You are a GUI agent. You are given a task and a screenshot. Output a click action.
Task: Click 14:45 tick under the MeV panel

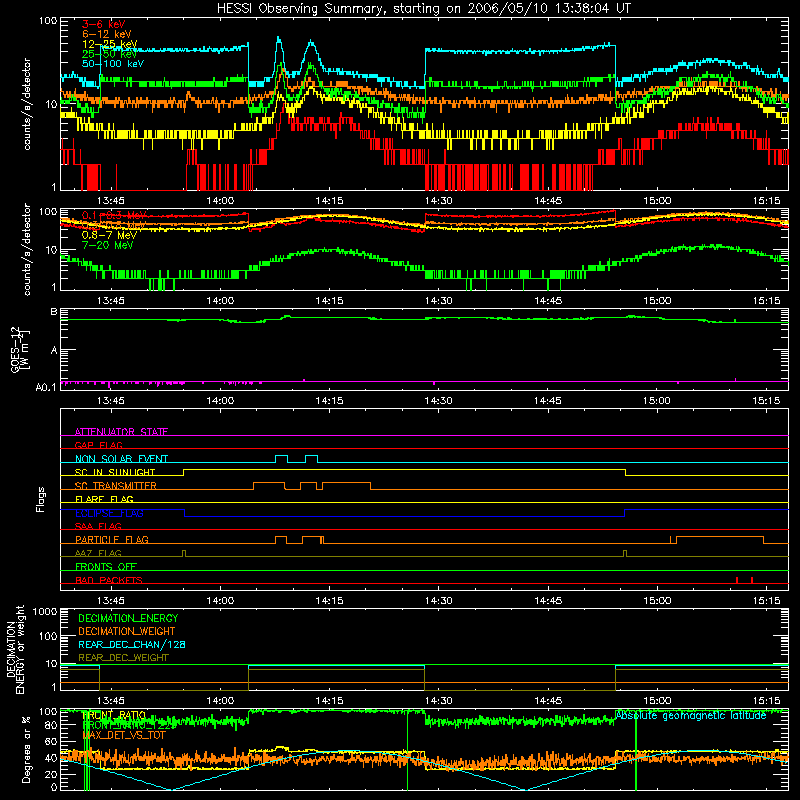coord(548,301)
